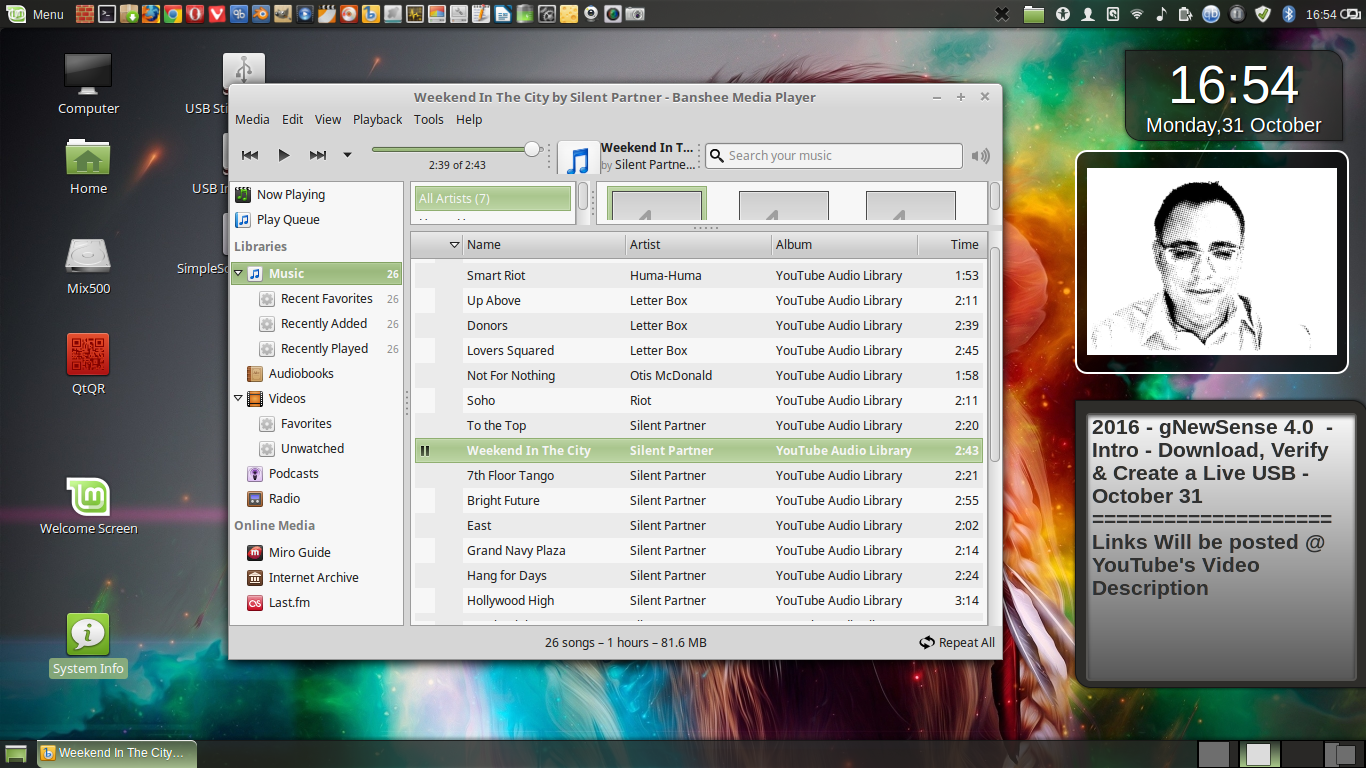
Task: Open column chooser triangle in track header
Action: tap(454, 245)
